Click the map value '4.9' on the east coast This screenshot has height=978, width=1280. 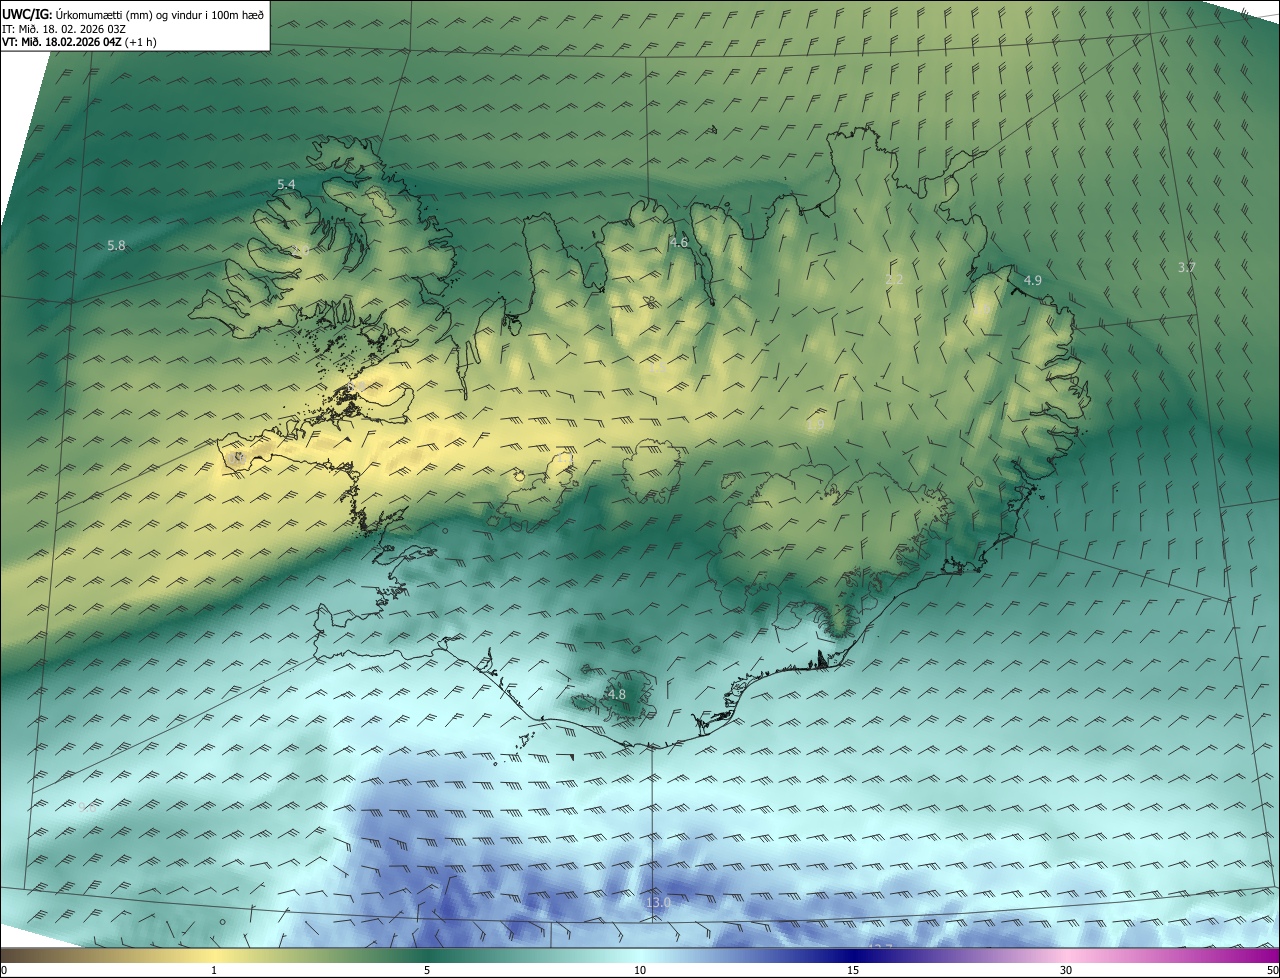[1032, 280]
